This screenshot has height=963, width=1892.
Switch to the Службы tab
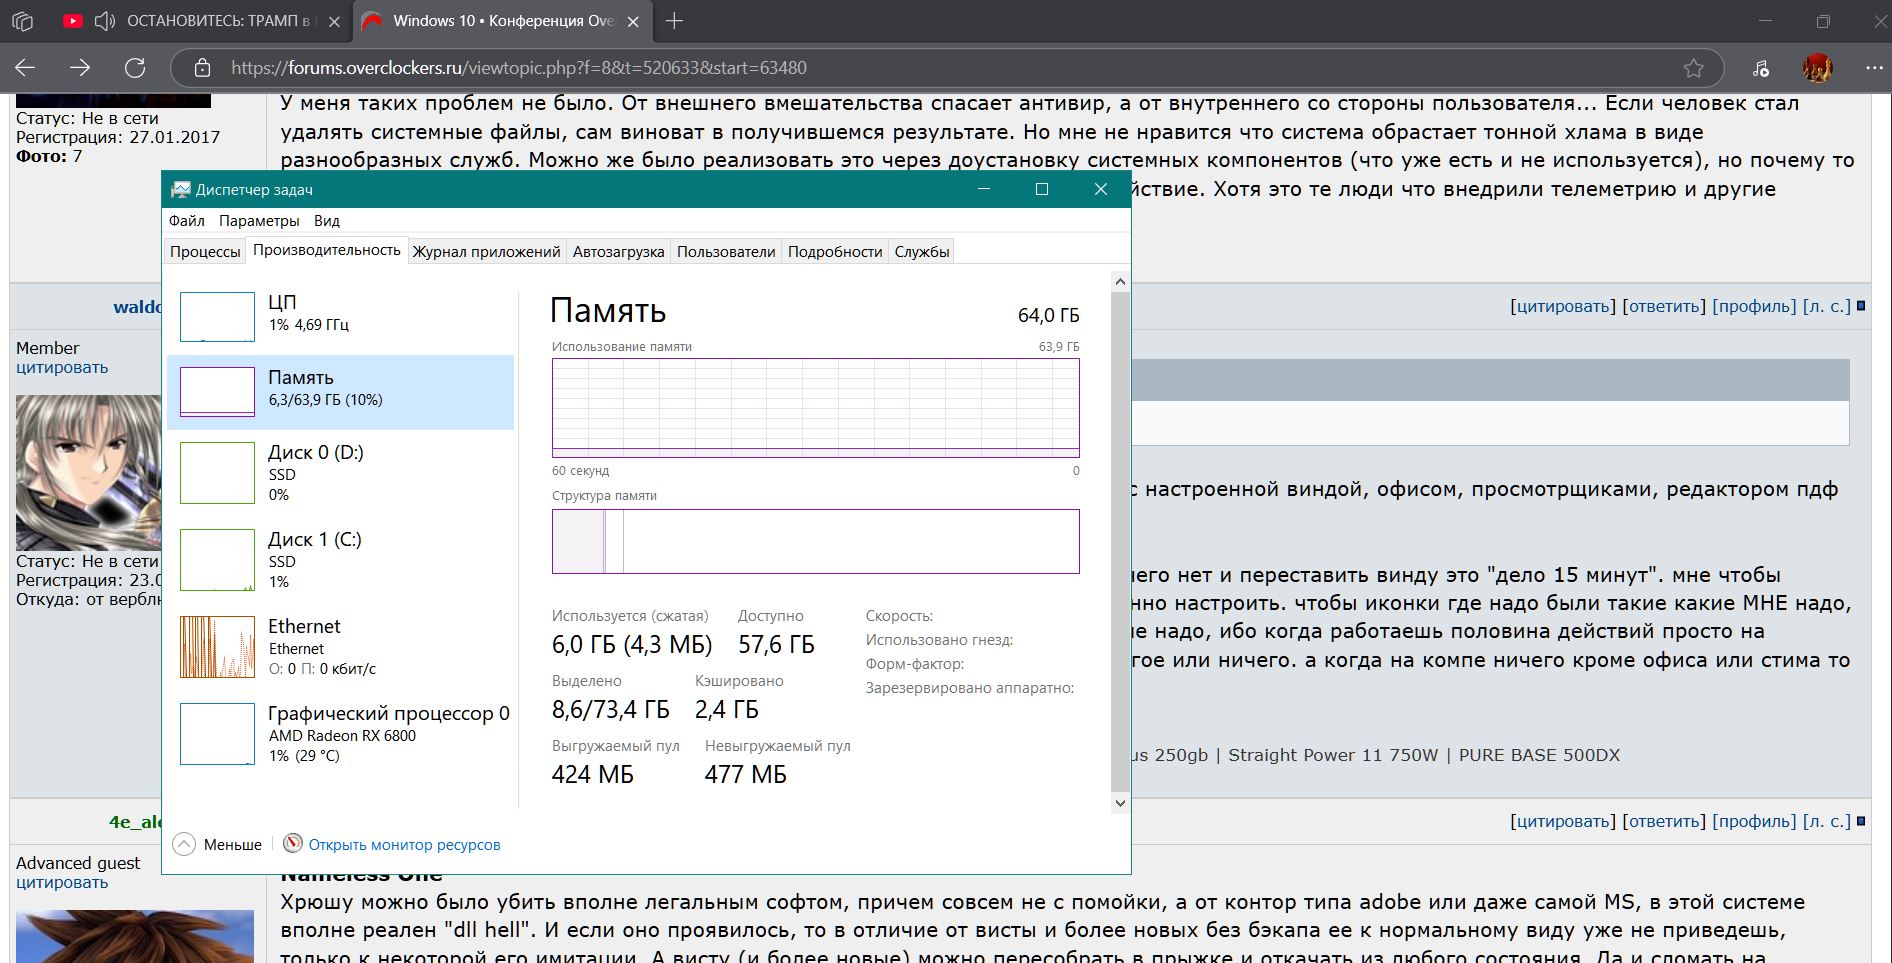(x=922, y=252)
